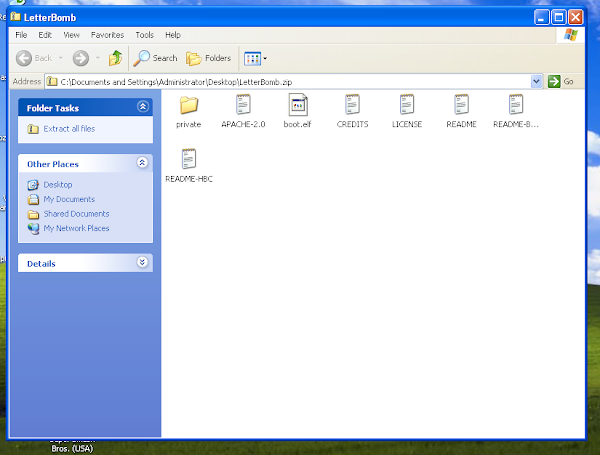Open the Back history dropdown arrow
This screenshot has height=455, width=600.
click(x=60, y=58)
